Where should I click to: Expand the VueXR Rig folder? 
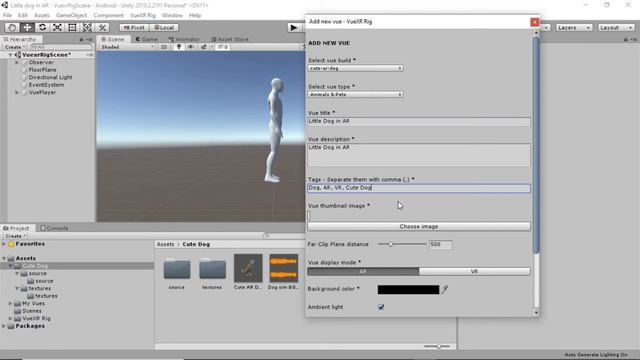pos(11,318)
